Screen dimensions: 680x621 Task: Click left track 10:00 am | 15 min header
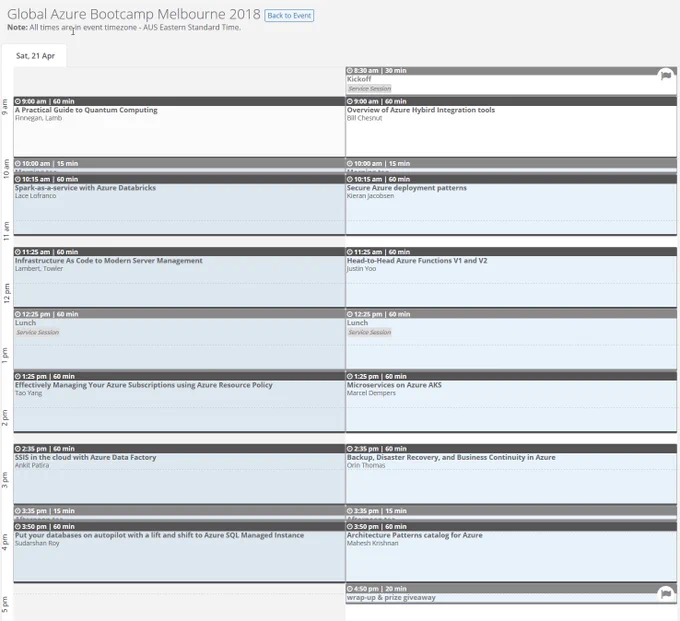coord(179,163)
